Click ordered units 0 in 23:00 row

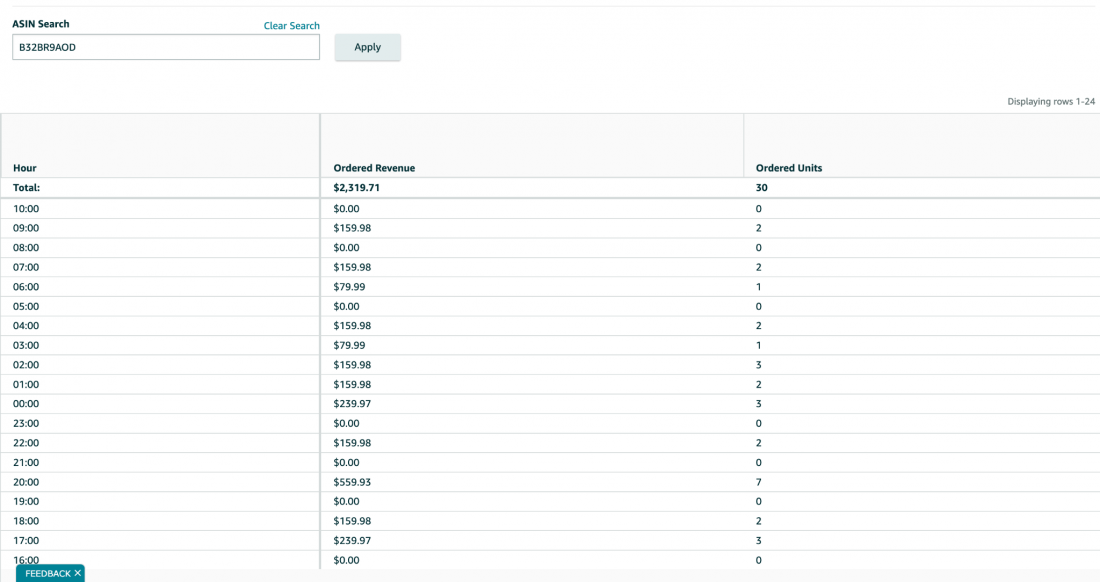click(758, 424)
